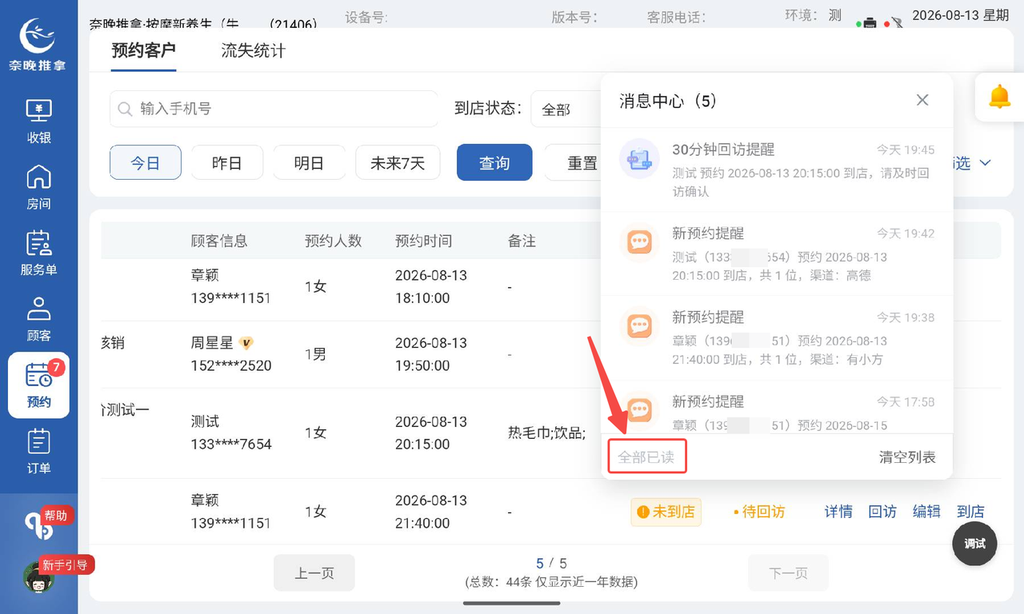The height and width of the screenshot is (614, 1024).
Task: Click the chat icon of 今天 19:38 新预约提醒
Action: coord(639,326)
